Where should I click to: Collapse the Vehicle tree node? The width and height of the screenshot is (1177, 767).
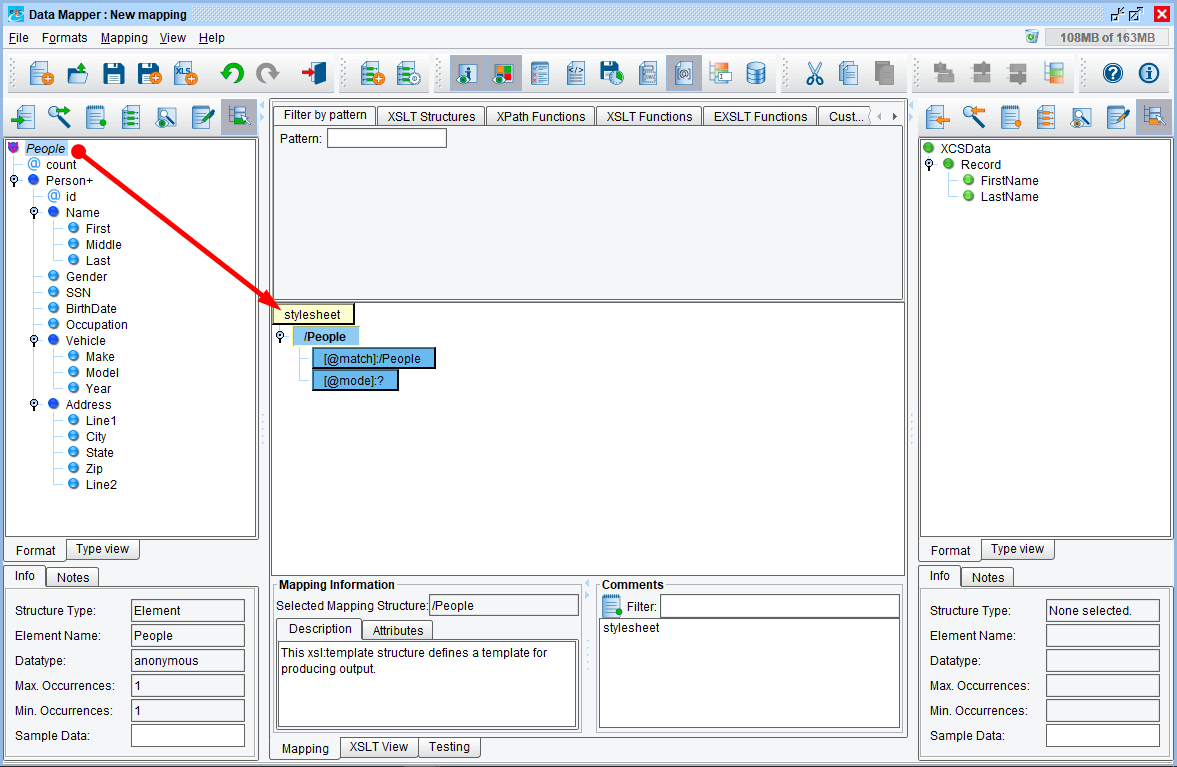coord(35,341)
